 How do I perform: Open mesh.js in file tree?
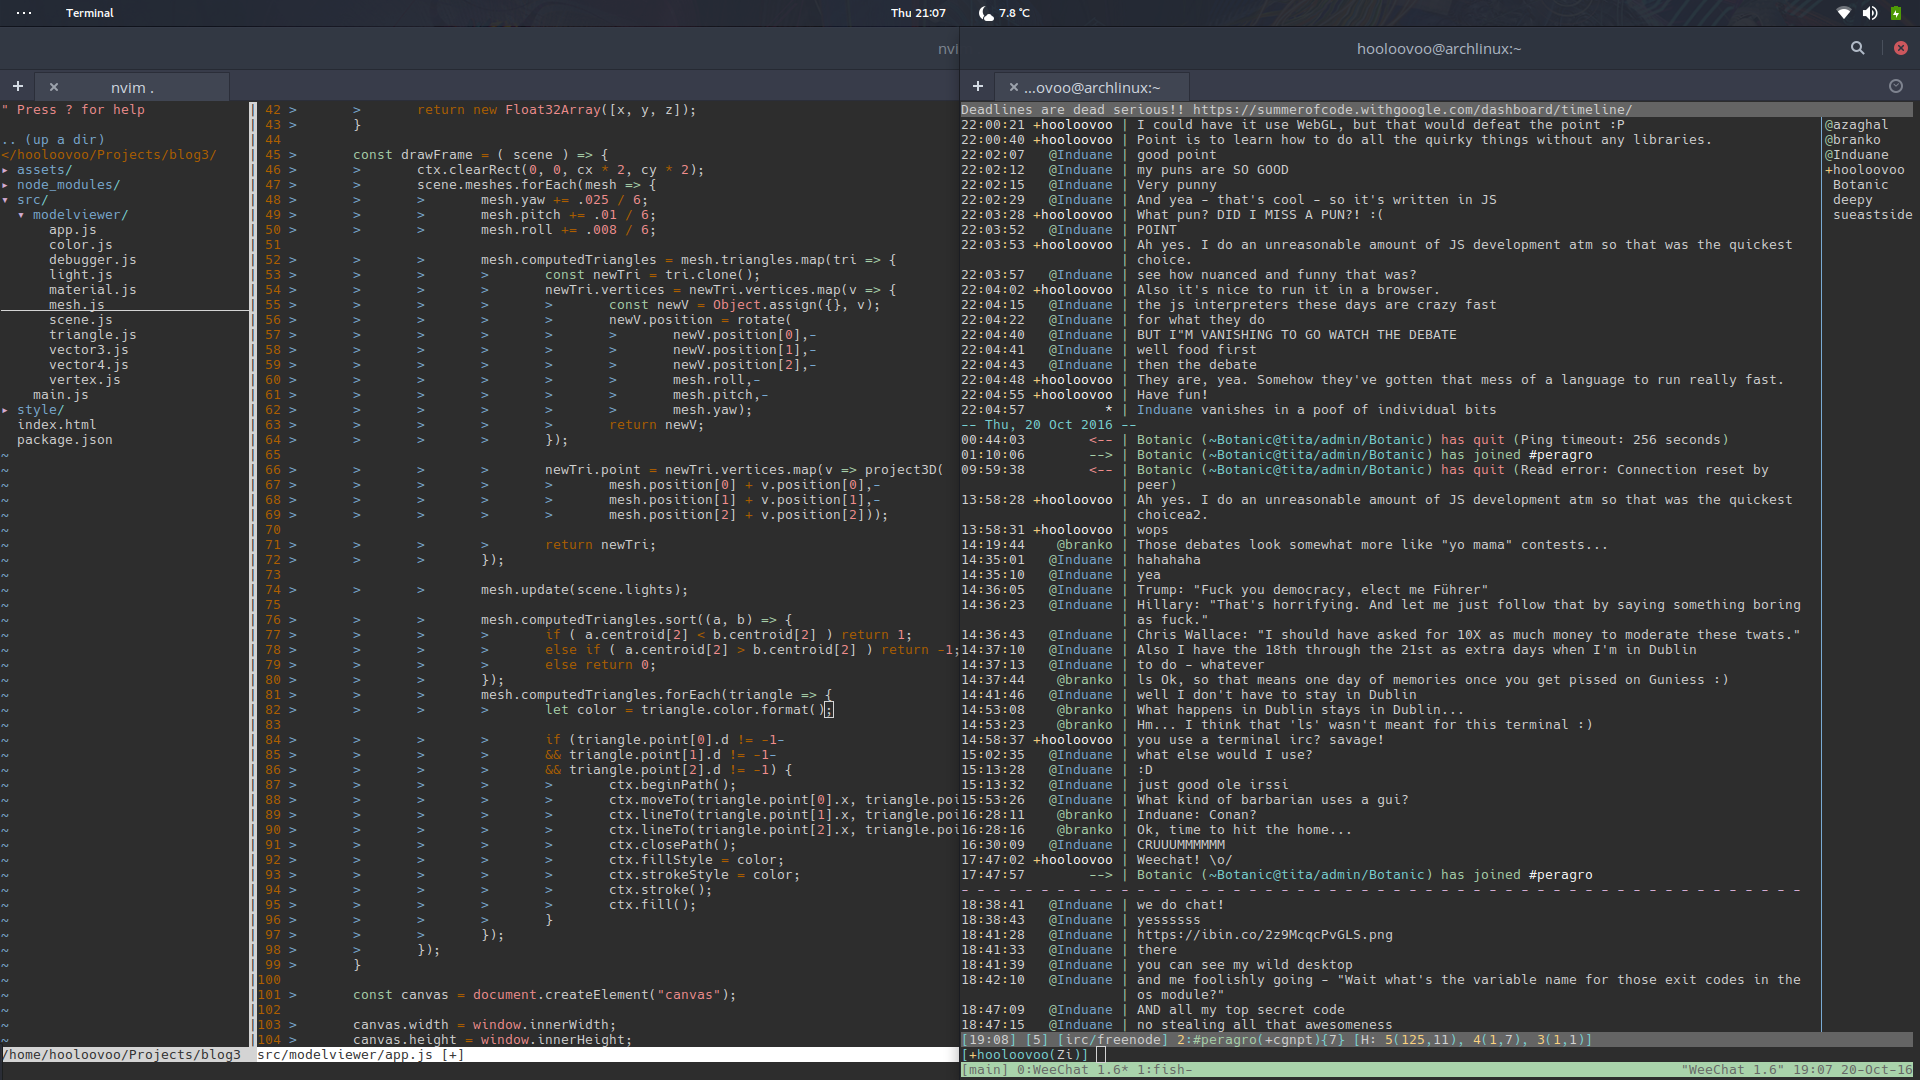click(77, 305)
